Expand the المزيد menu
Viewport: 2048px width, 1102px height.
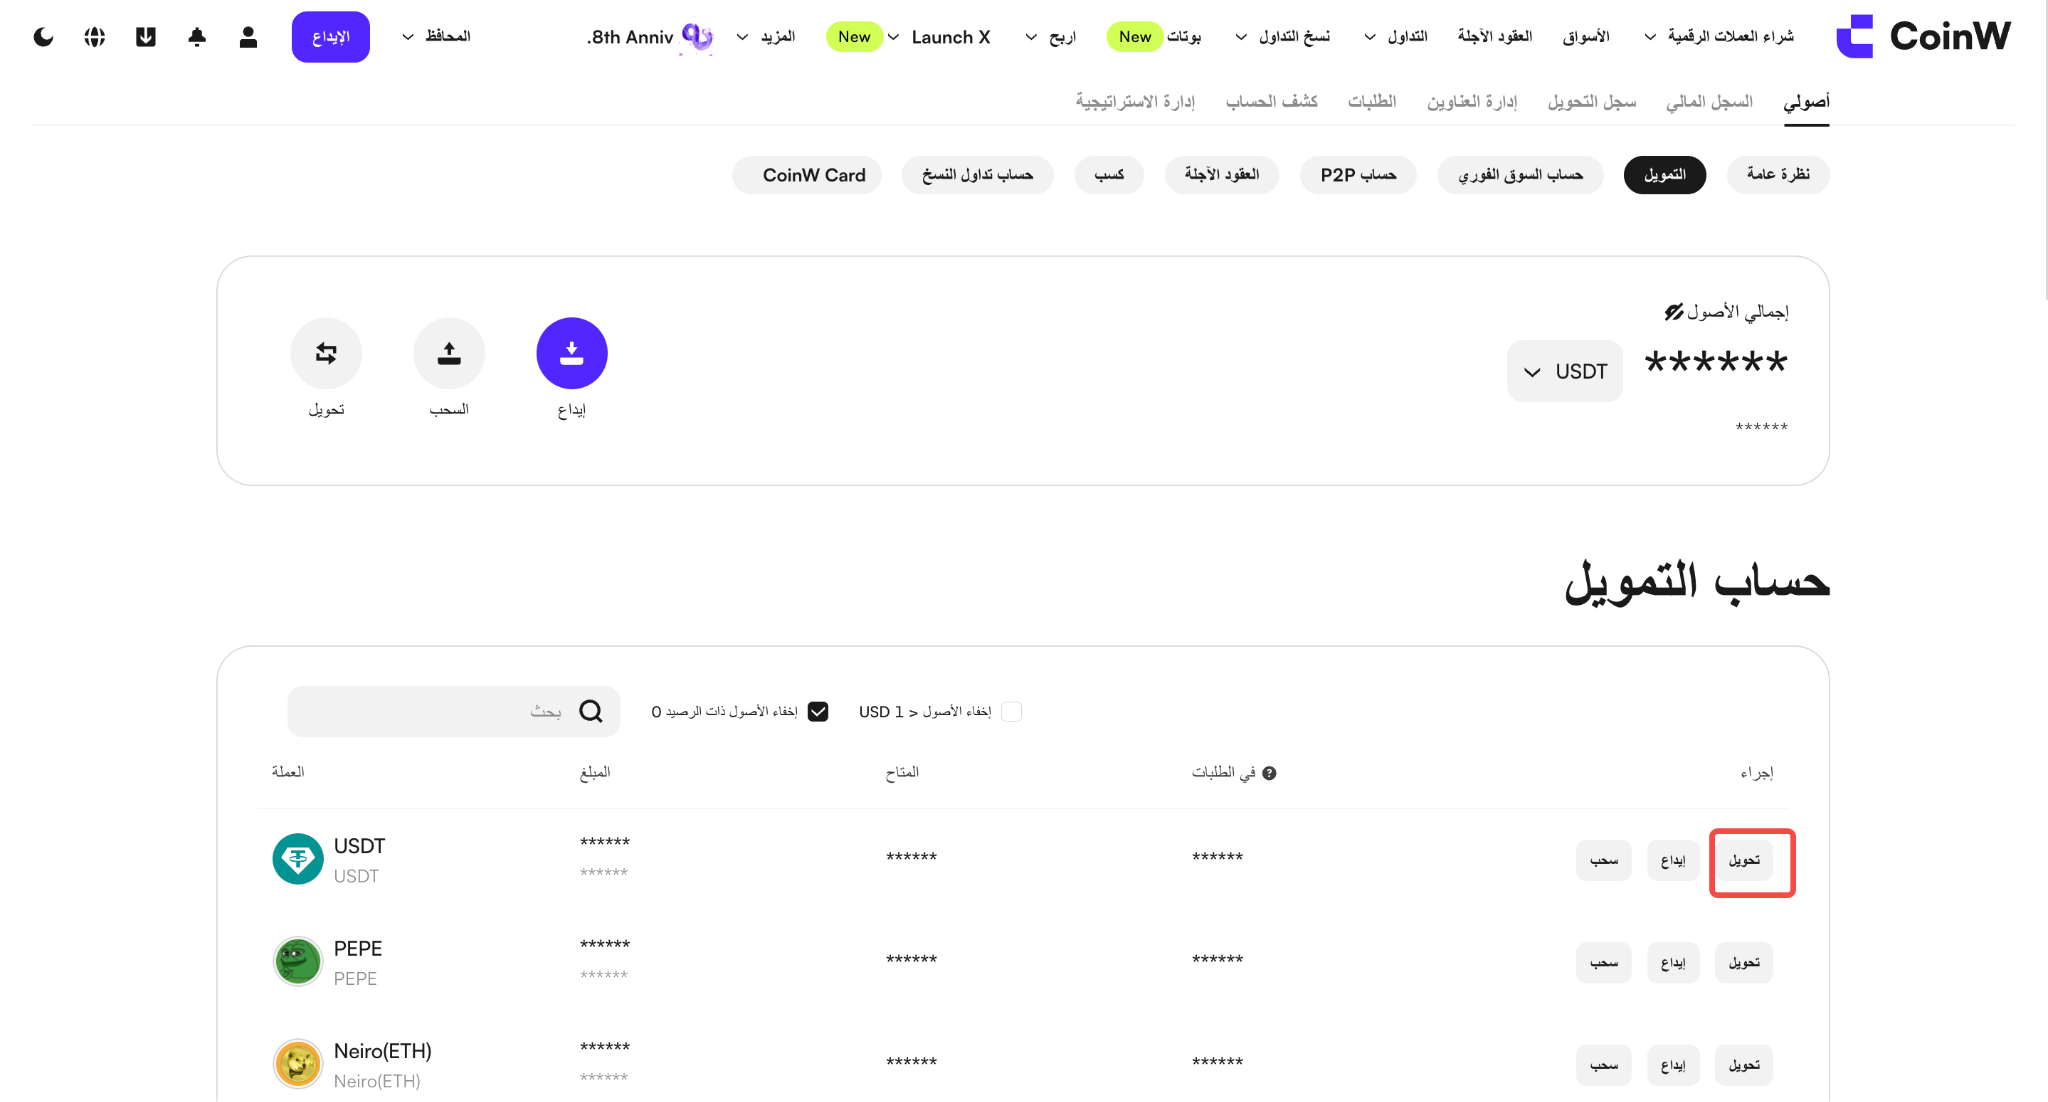pyautogui.click(x=766, y=37)
